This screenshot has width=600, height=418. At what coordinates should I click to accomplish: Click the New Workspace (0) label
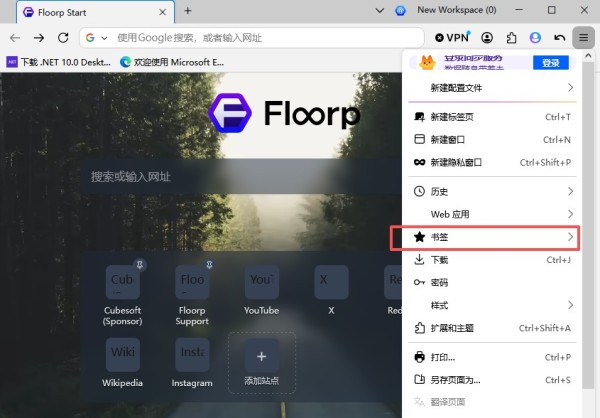pyautogui.click(x=457, y=10)
